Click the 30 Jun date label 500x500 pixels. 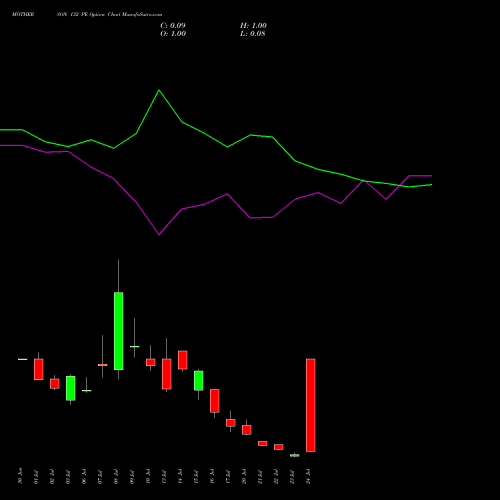click(x=20, y=477)
